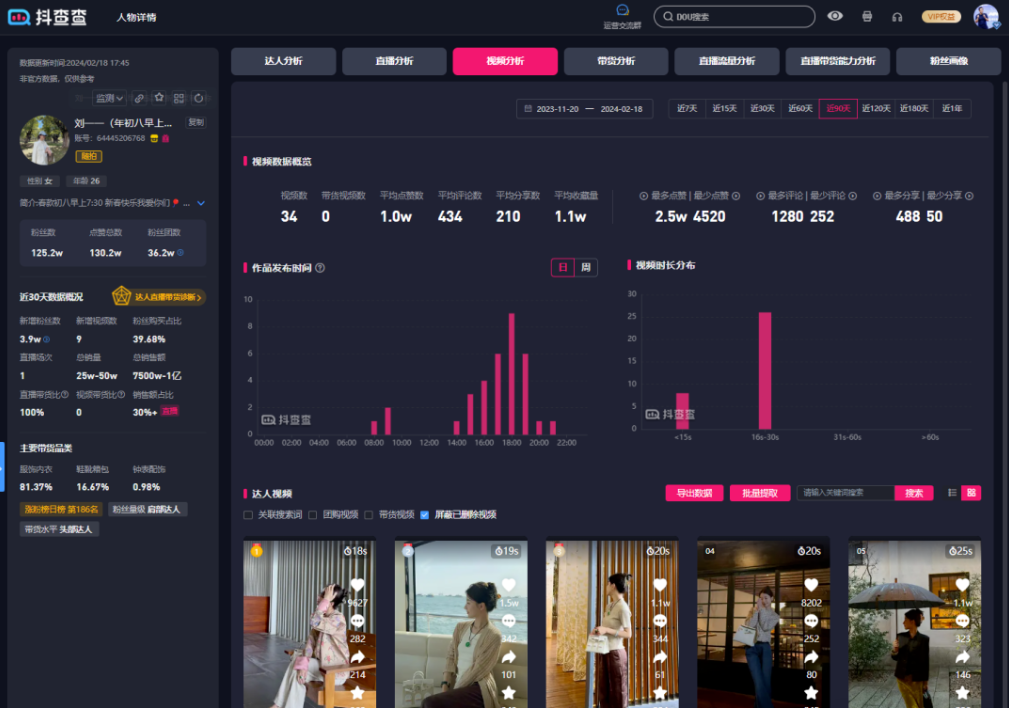Open the DOU搜索 search field
Image resolution: width=1009 pixels, height=708 pixels.
[735, 16]
